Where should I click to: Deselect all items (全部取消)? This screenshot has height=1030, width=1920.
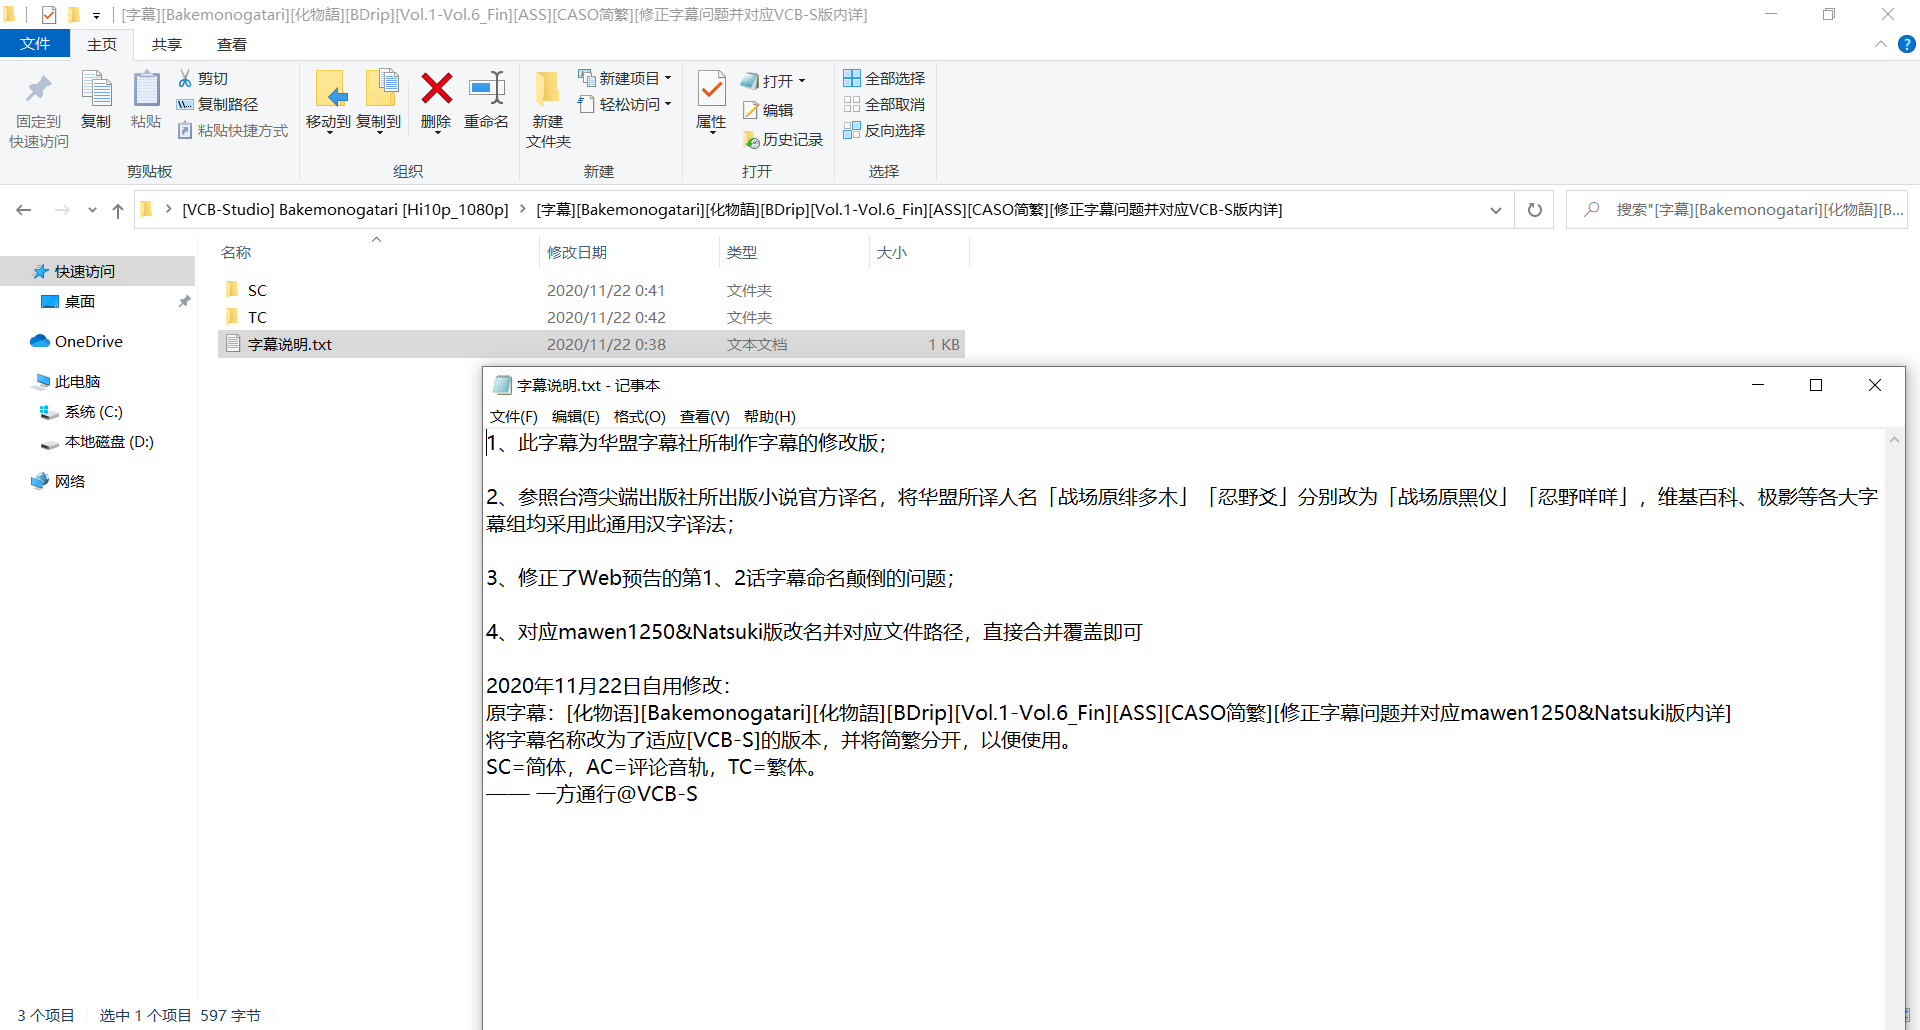884,104
